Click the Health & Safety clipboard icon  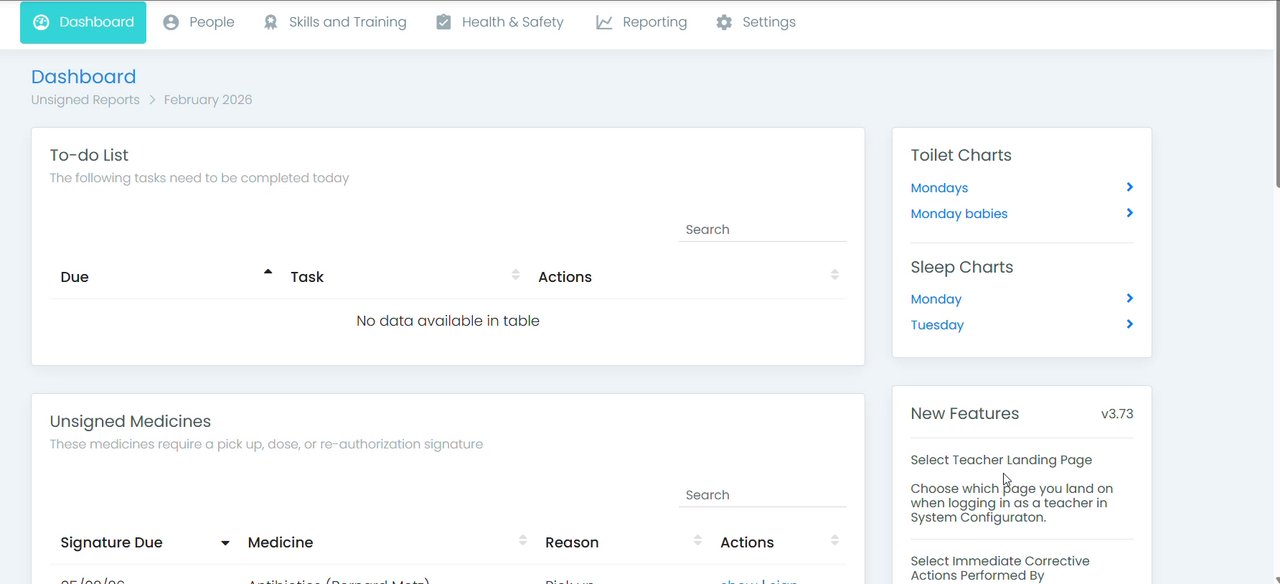coord(444,22)
